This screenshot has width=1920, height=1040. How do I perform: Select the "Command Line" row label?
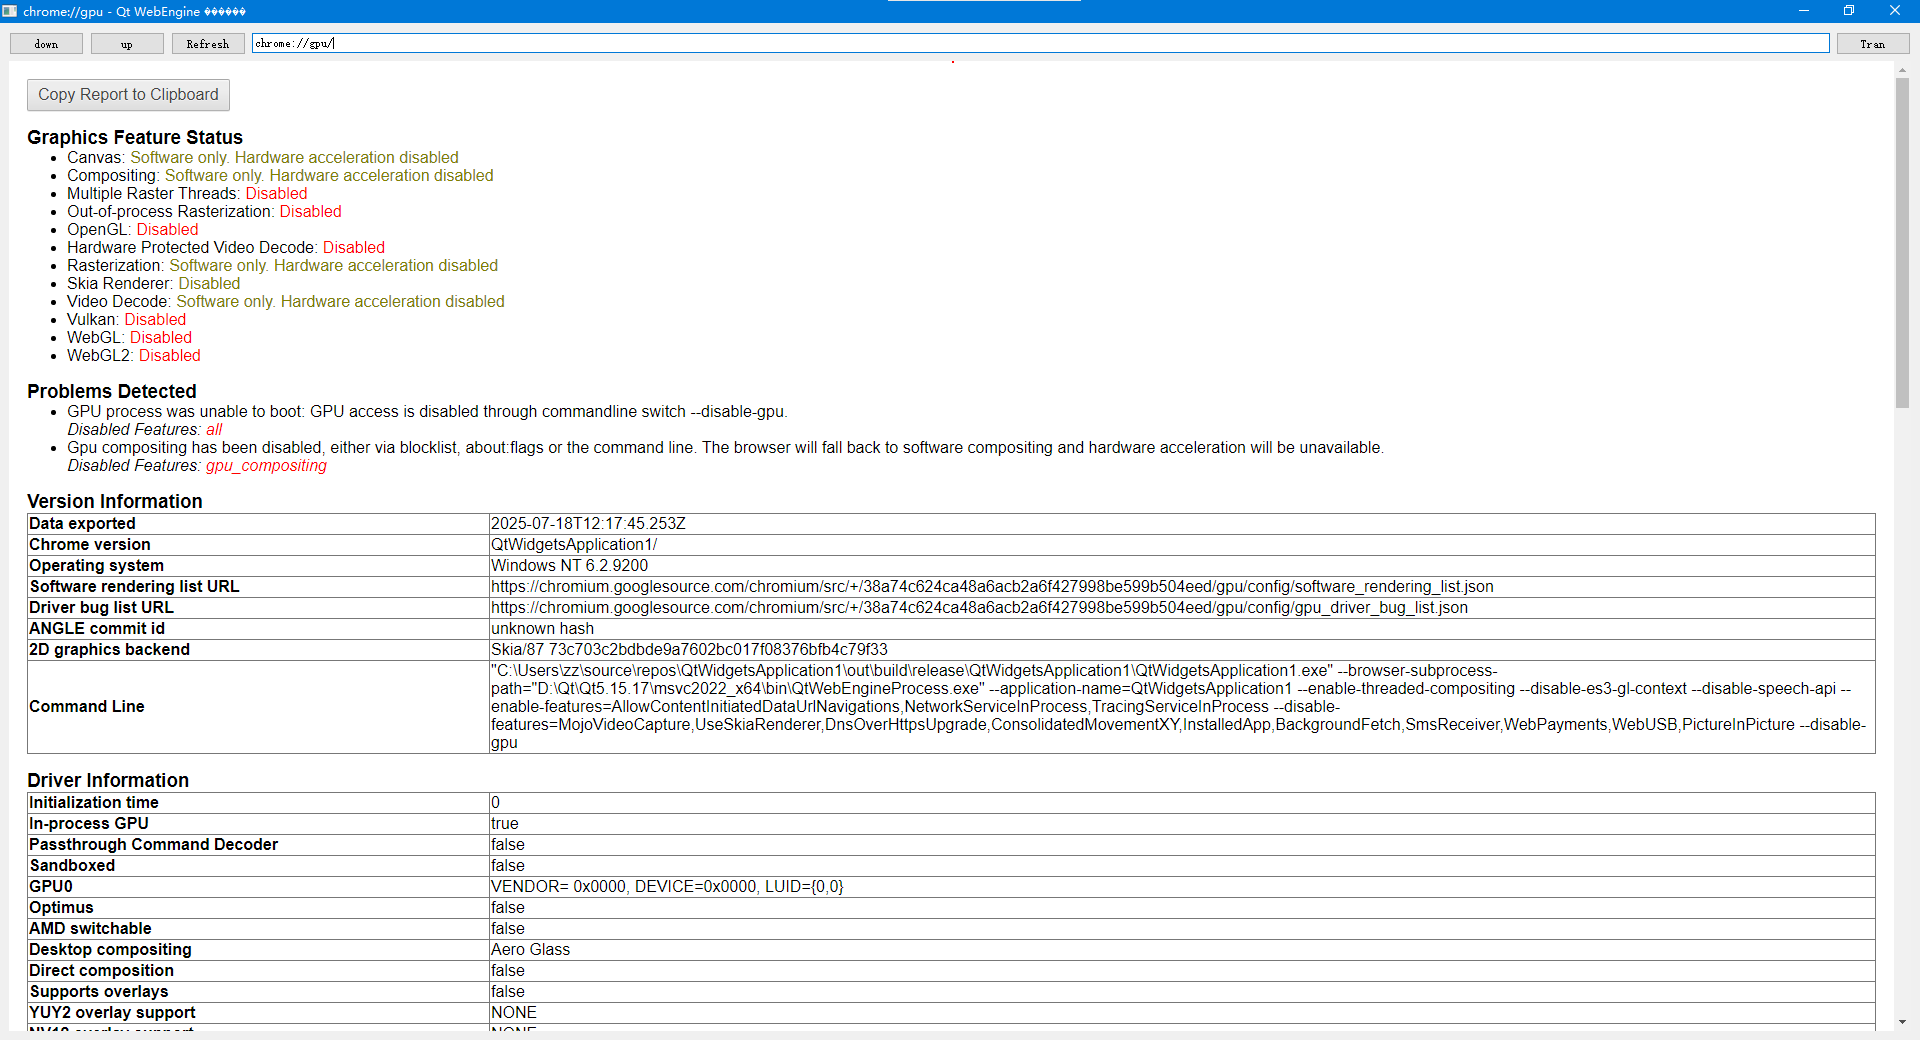pyautogui.click(x=87, y=707)
